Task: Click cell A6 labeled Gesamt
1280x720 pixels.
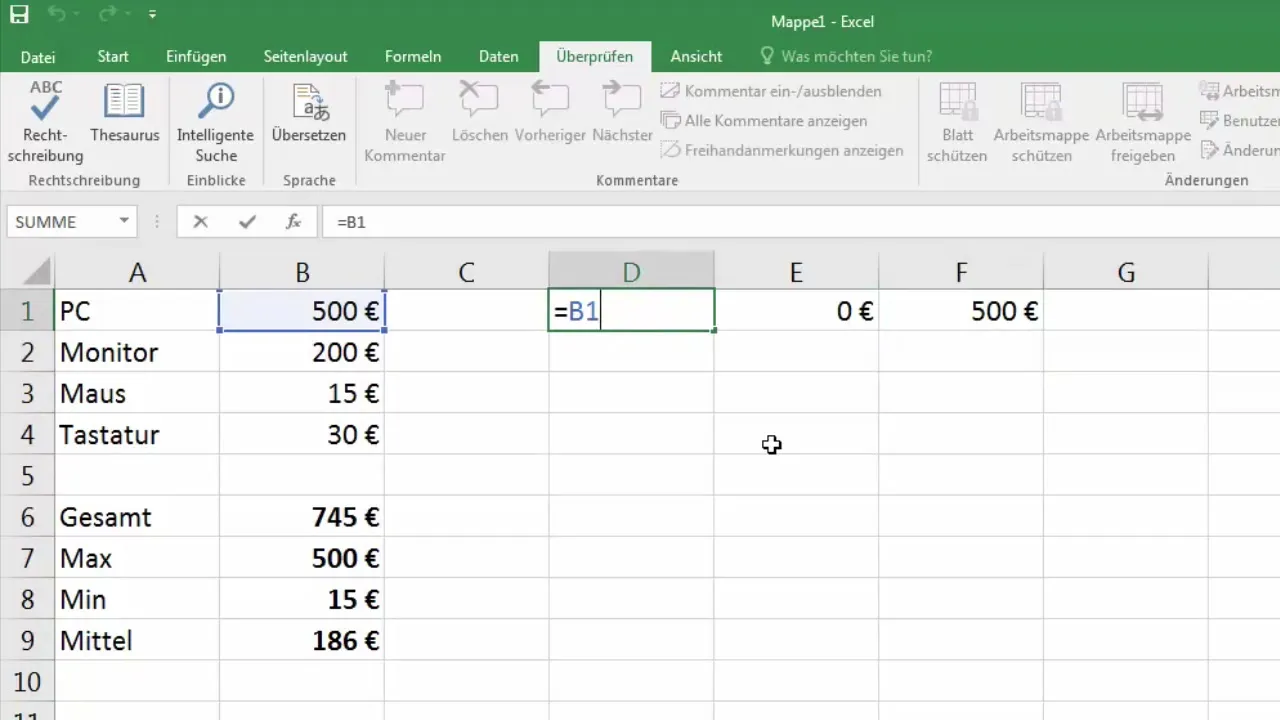Action: (x=137, y=517)
